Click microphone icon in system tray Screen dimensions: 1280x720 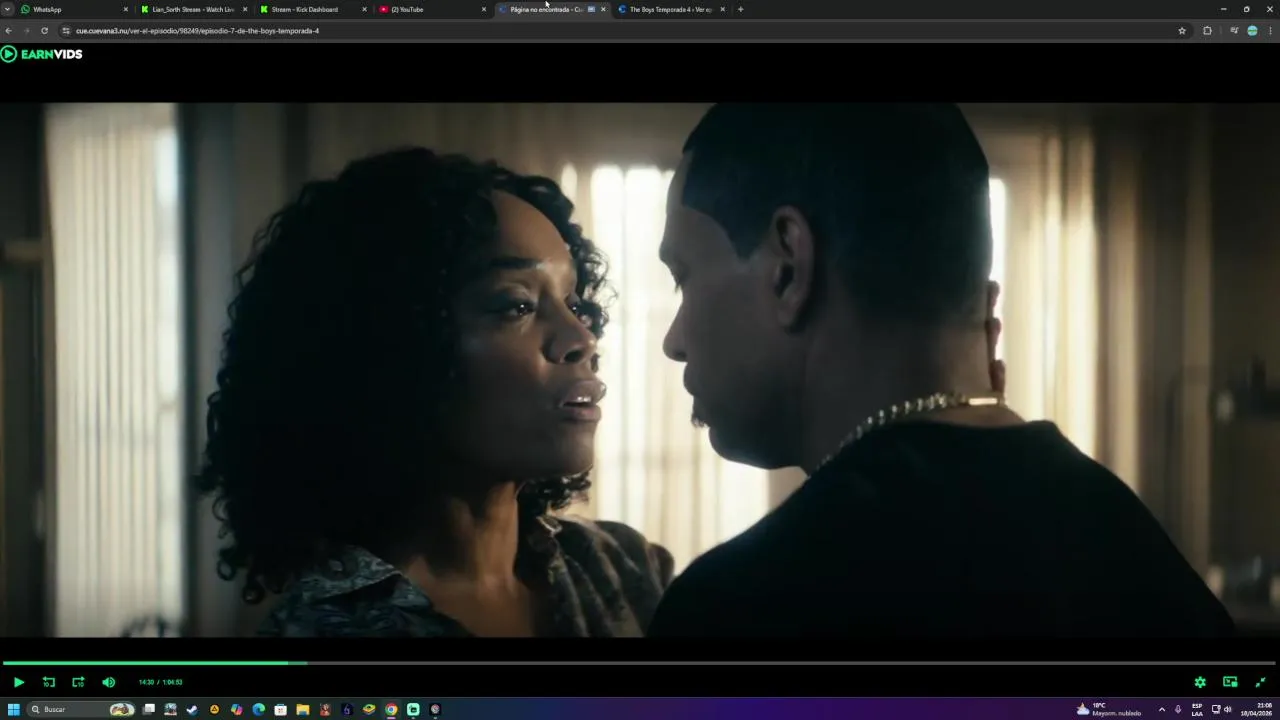pyautogui.click(x=1178, y=709)
